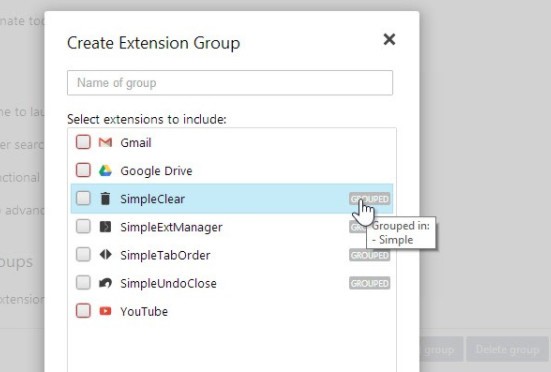Click the SimpleTabOrder label text
The width and height of the screenshot is (551, 372).
coord(165,255)
